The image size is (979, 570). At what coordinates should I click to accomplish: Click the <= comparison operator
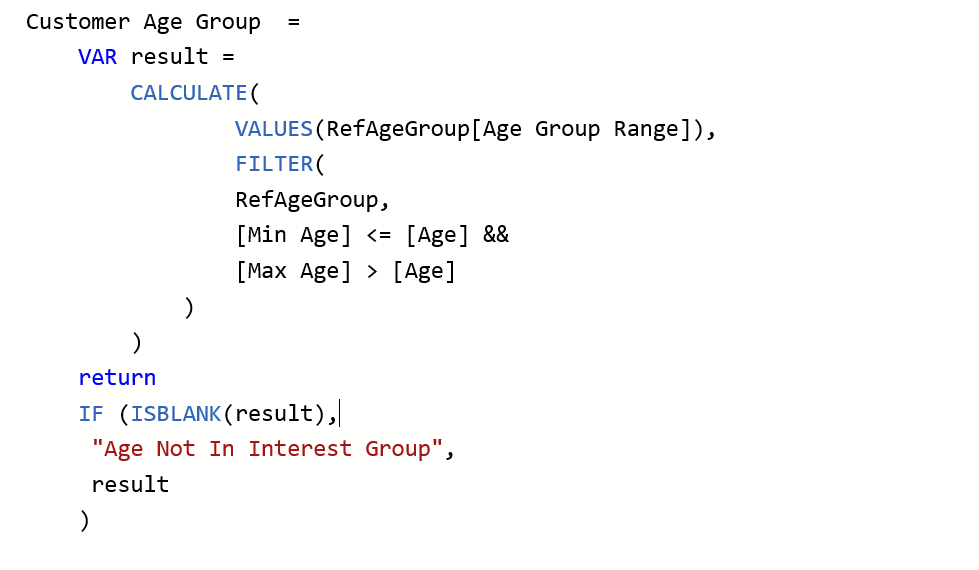378,235
